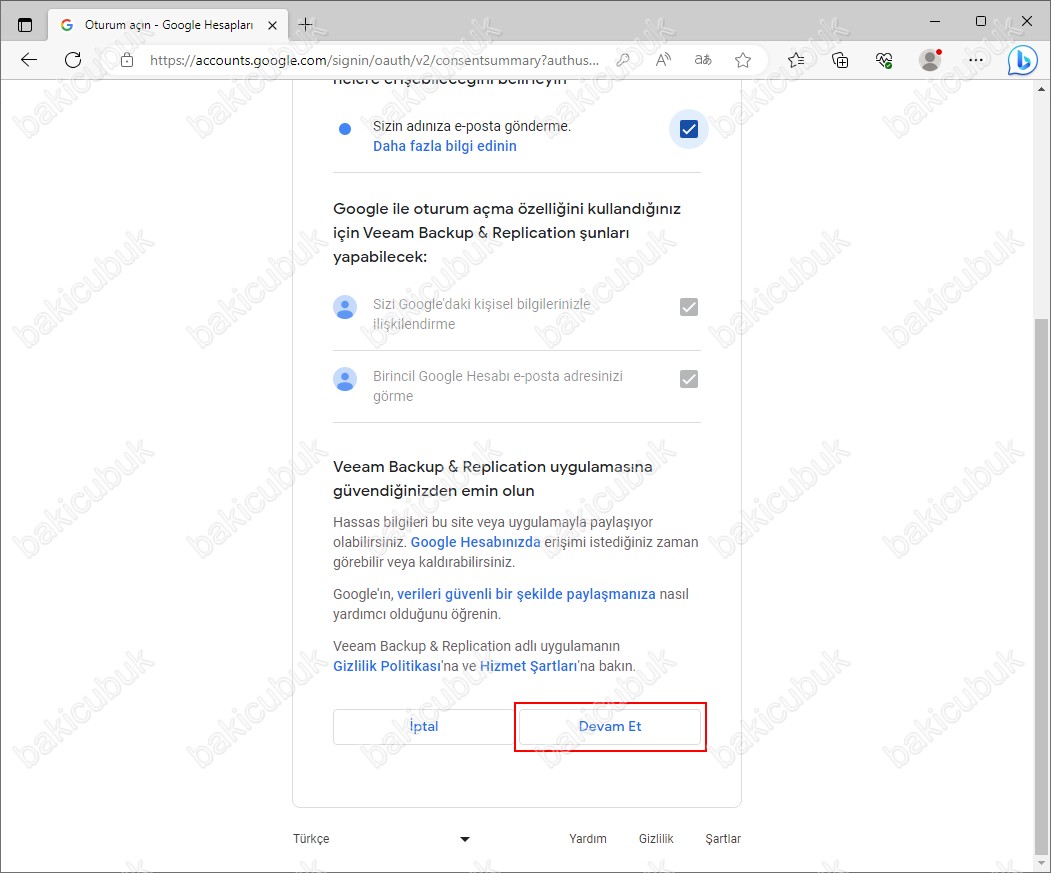The height and width of the screenshot is (873, 1051).
Task: Open 'verileri güvenli bir şekilde paylaşmanıza' link
Action: click(526, 594)
